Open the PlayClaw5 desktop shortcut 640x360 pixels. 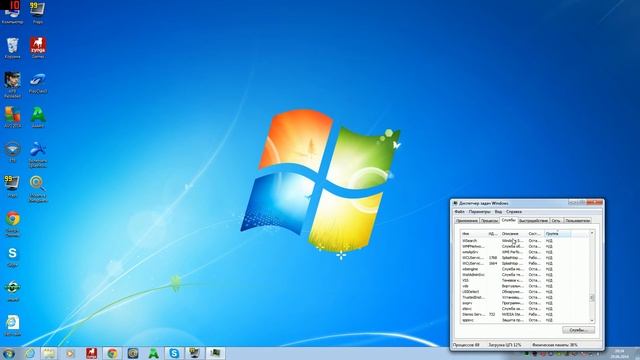pyautogui.click(x=38, y=83)
